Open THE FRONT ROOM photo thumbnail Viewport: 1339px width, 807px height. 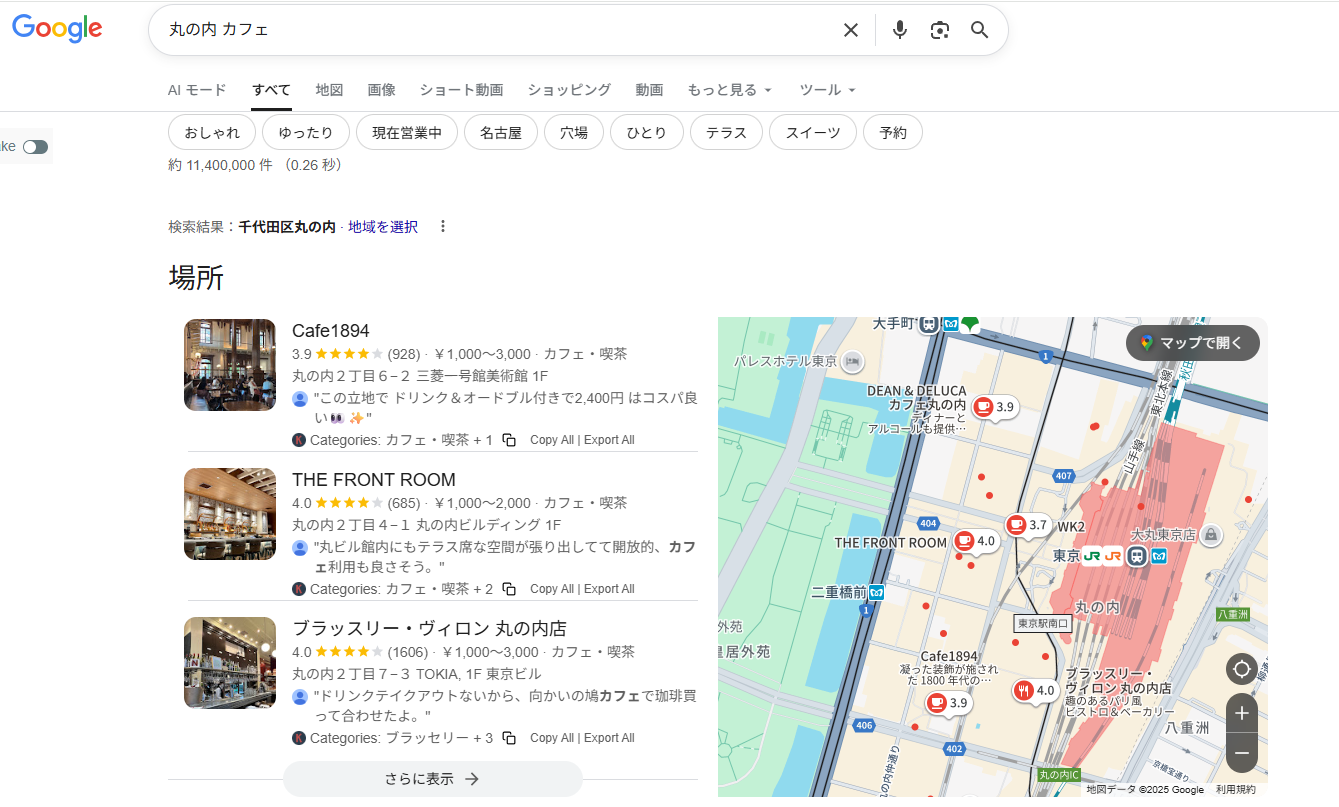(x=230, y=514)
